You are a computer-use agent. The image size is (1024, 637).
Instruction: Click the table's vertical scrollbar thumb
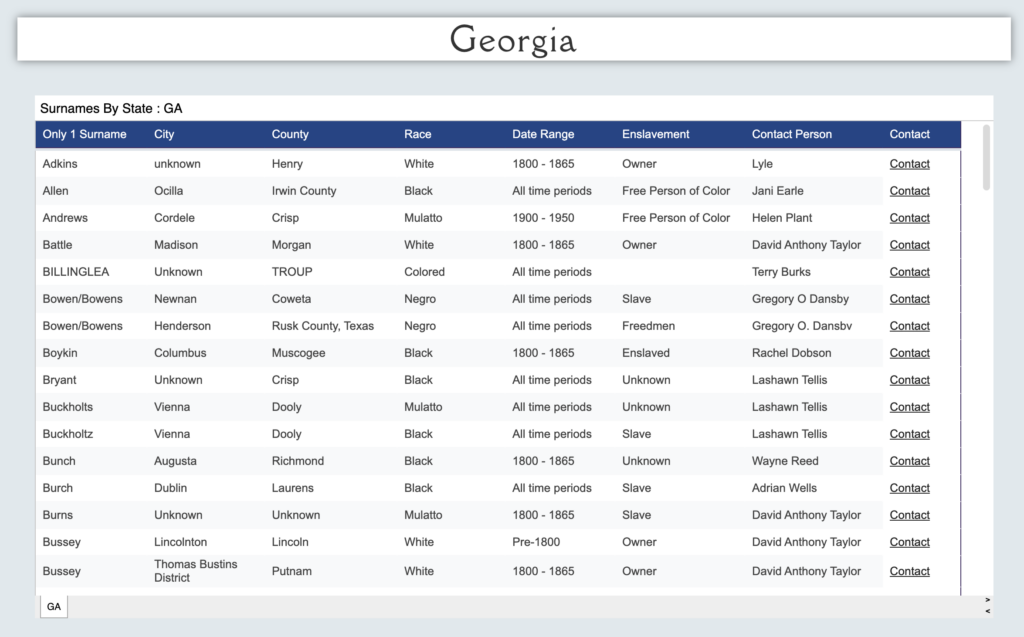pos(987,157)
